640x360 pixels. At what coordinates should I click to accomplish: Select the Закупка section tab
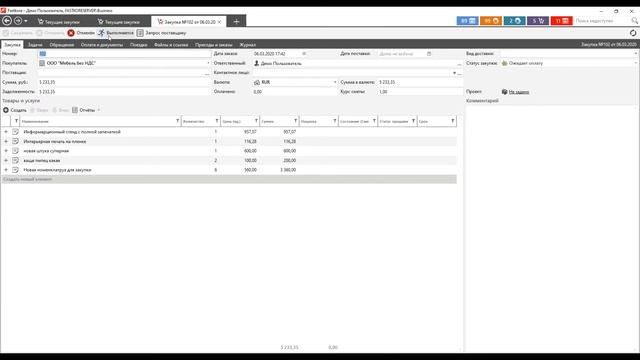point(12,45)
